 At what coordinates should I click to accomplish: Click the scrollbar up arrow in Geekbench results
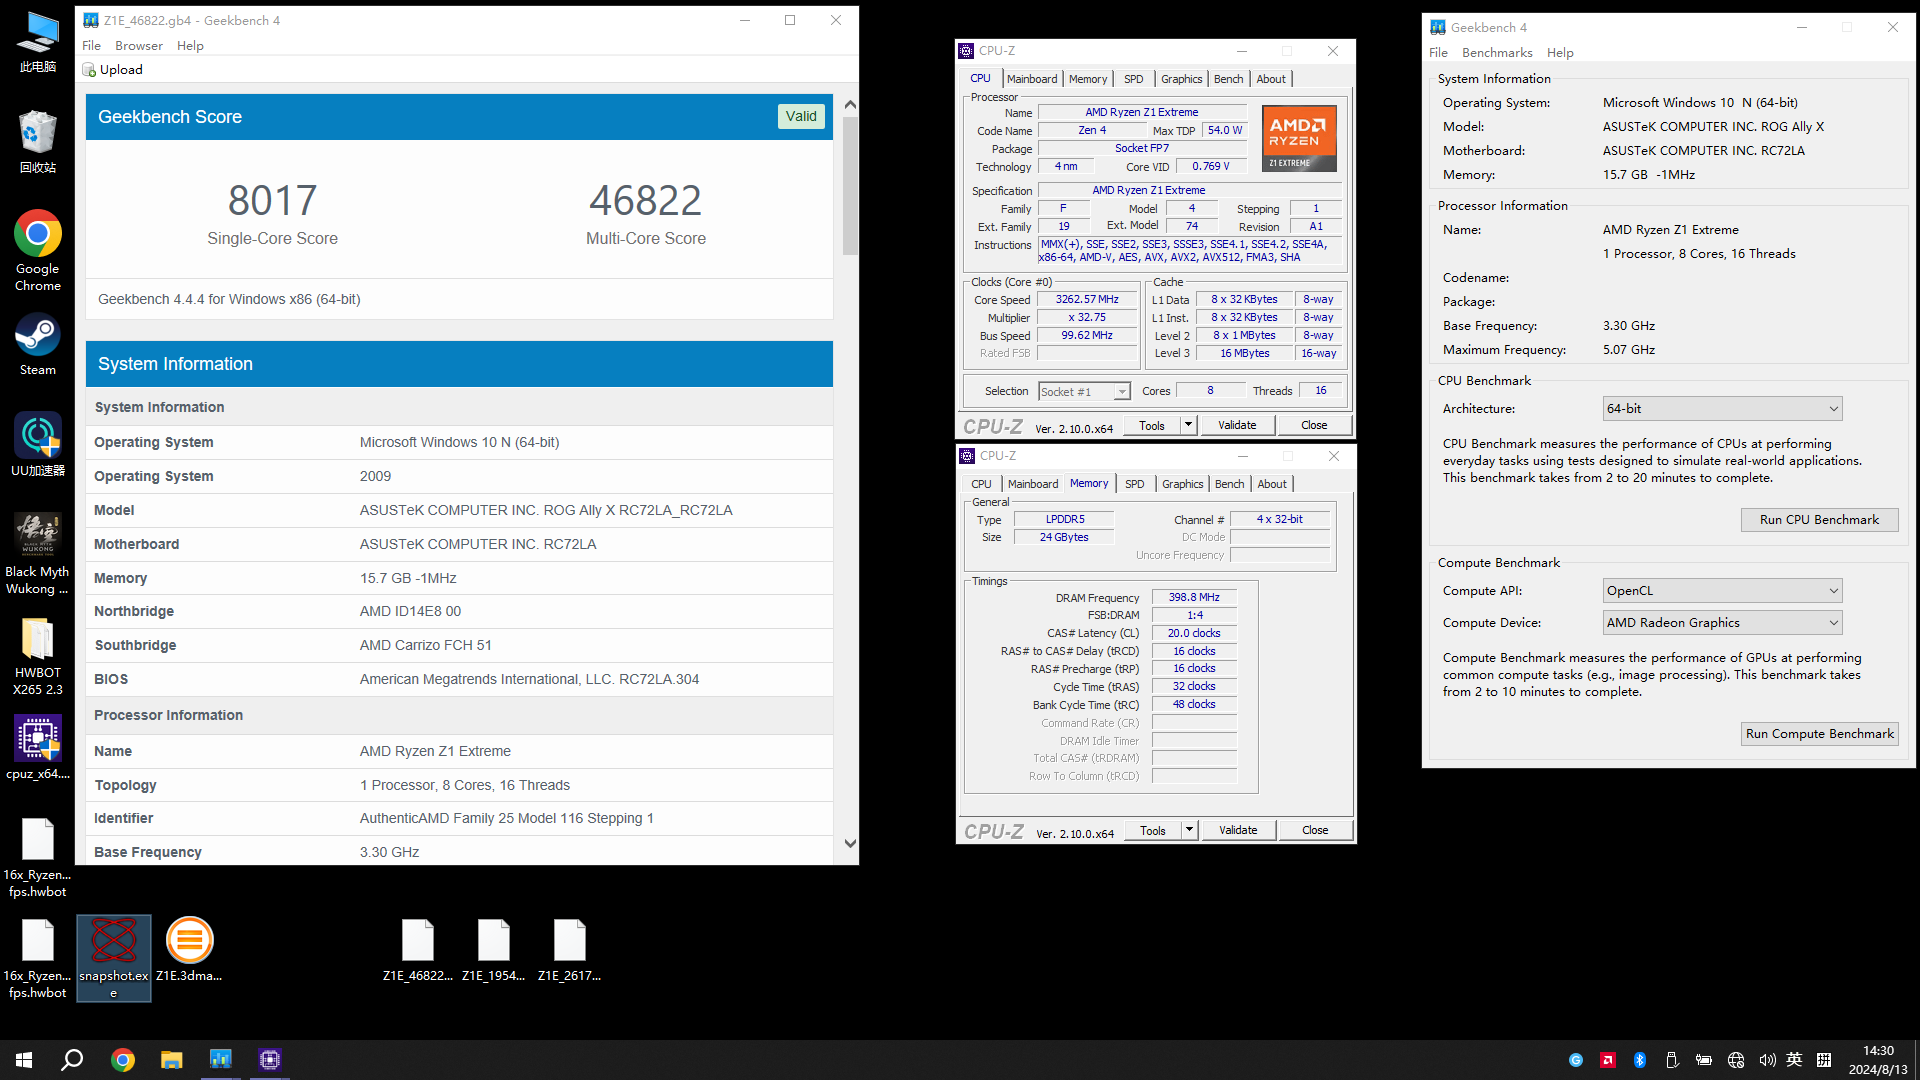tap(850, 104)
